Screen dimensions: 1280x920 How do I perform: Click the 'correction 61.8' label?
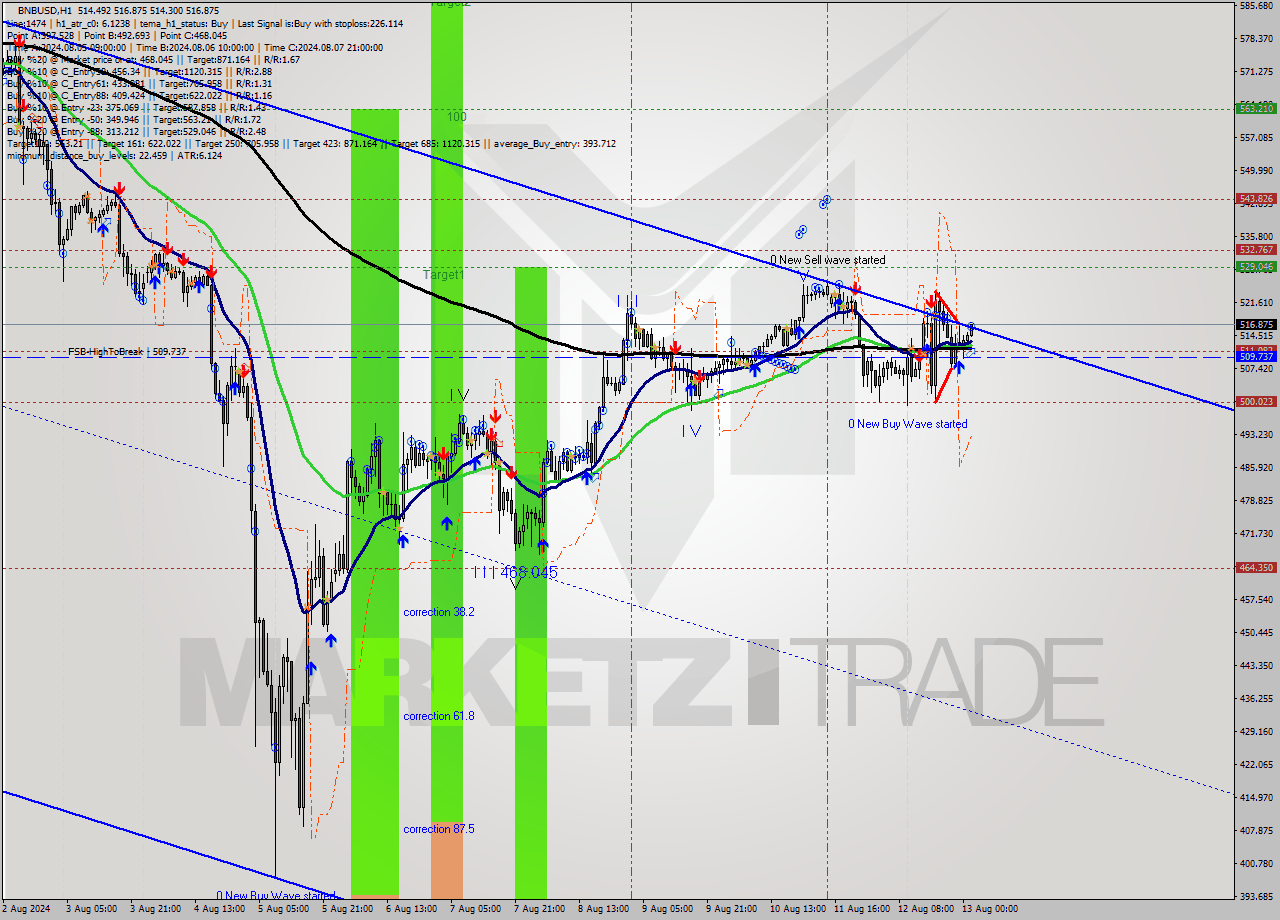click(439, 716)
